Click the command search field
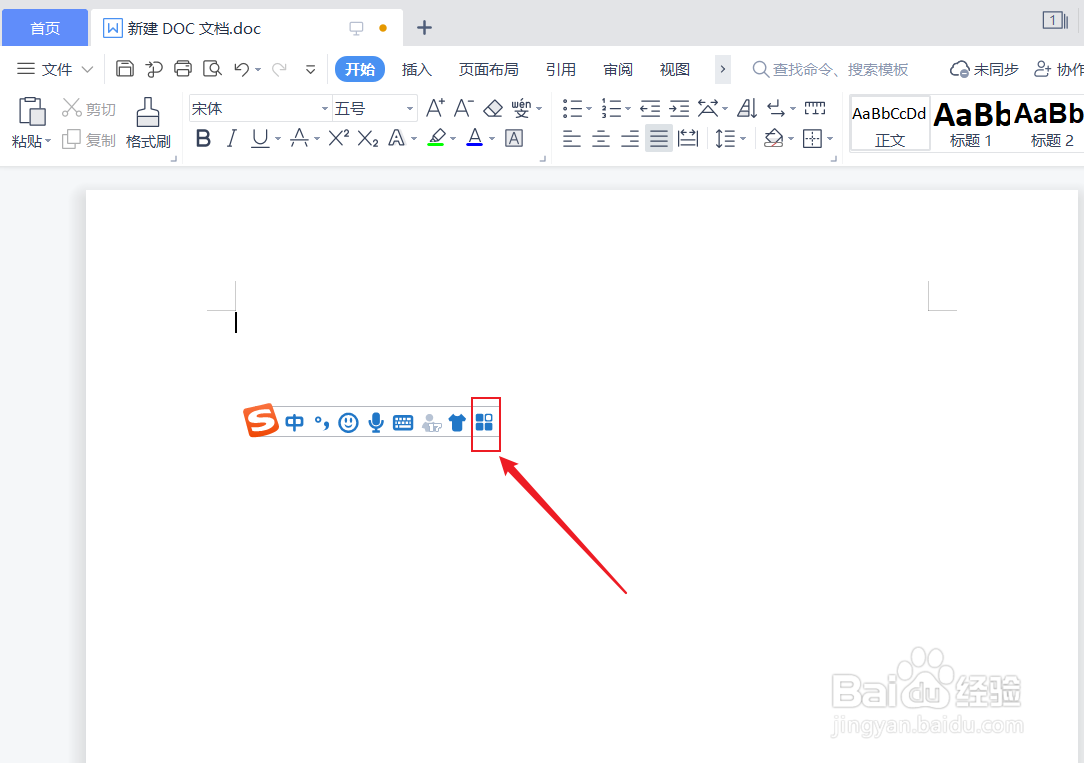1084x763 pixels. [x=830, y=69]
